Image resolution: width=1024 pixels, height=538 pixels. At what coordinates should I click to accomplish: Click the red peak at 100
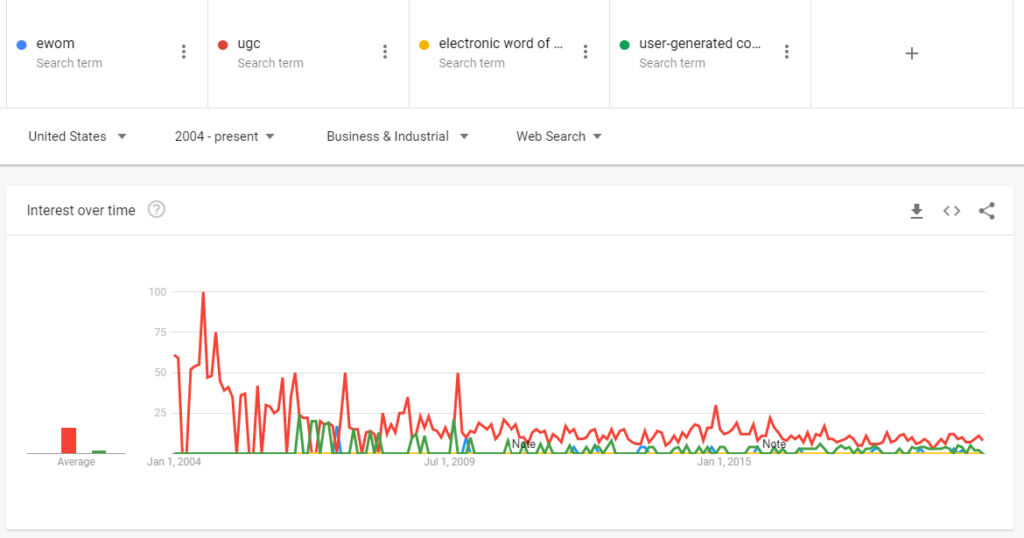(203, 293)
